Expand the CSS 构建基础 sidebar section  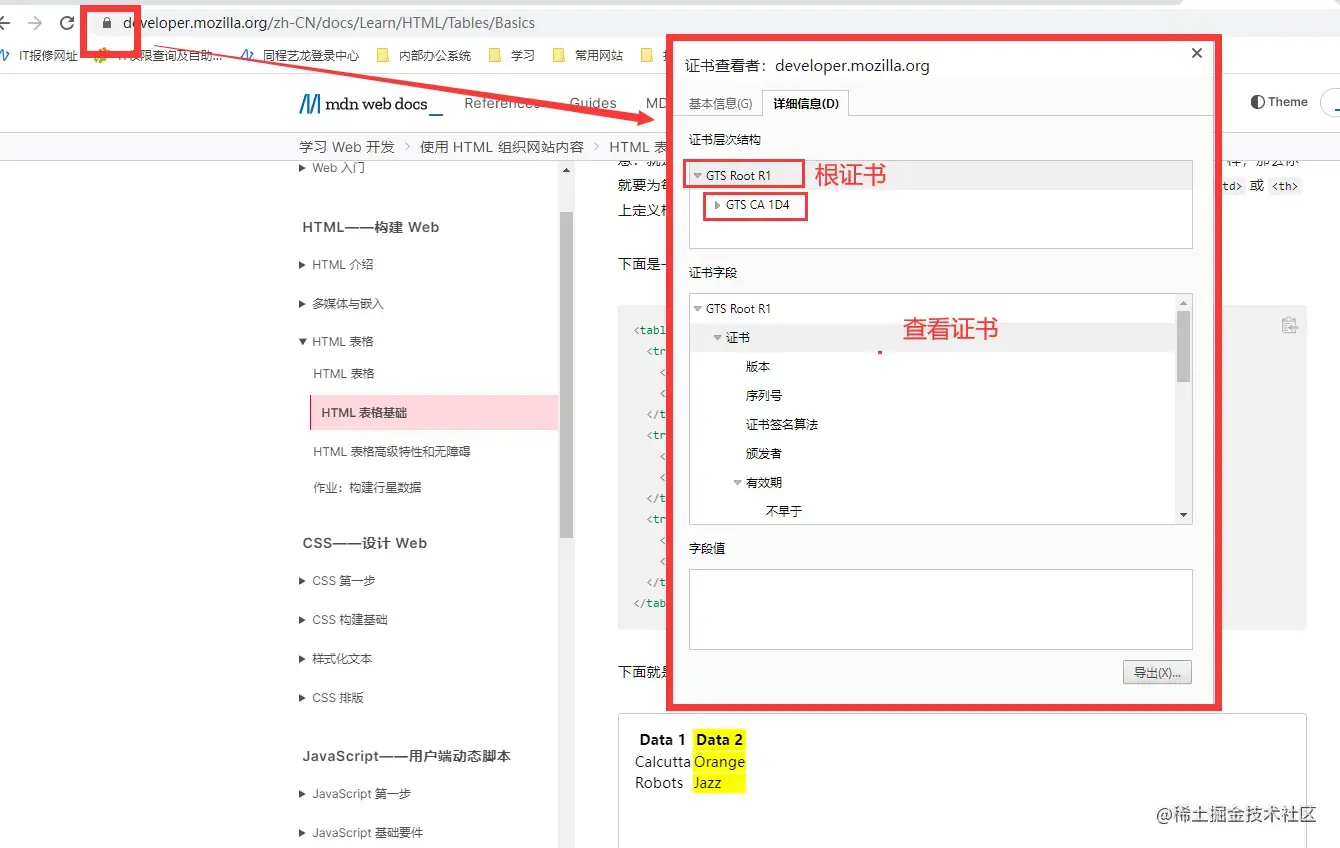coord(303,620)
